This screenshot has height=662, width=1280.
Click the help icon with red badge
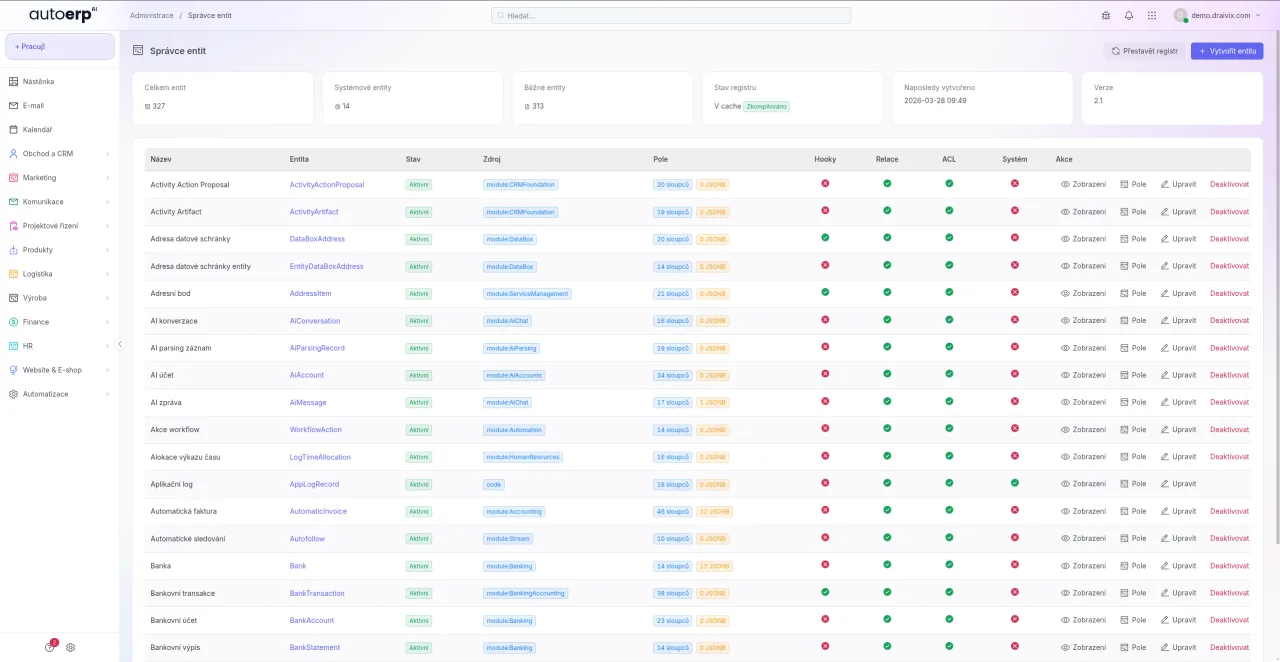click(x=50, y=647)
